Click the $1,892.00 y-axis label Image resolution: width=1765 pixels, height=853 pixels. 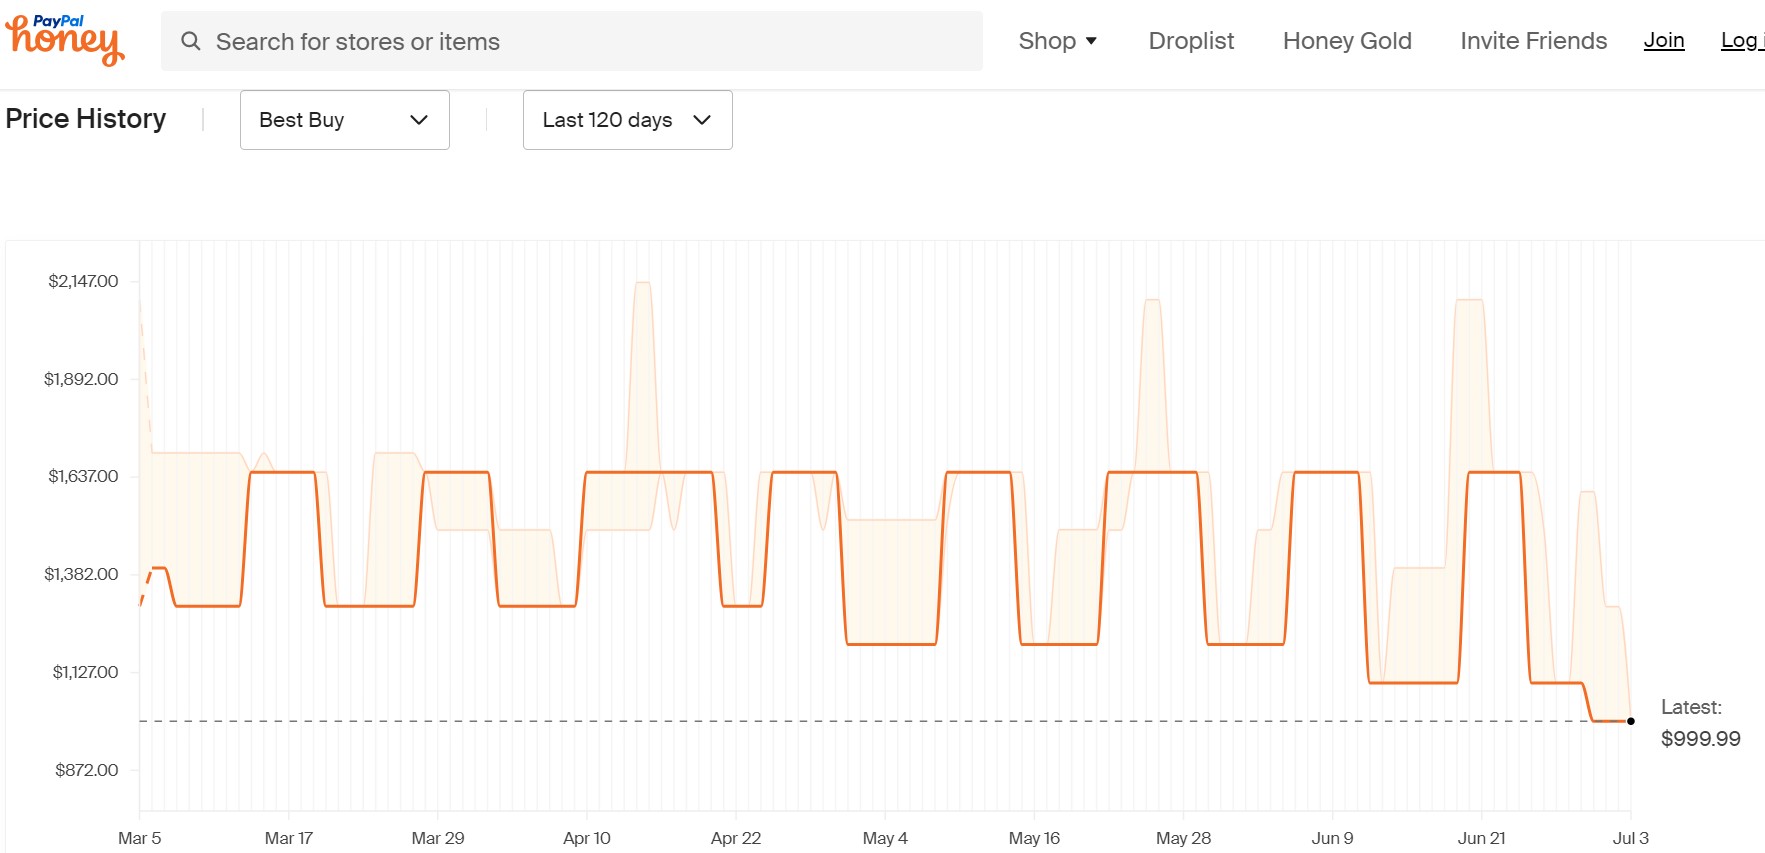click(x=81, y=379)
